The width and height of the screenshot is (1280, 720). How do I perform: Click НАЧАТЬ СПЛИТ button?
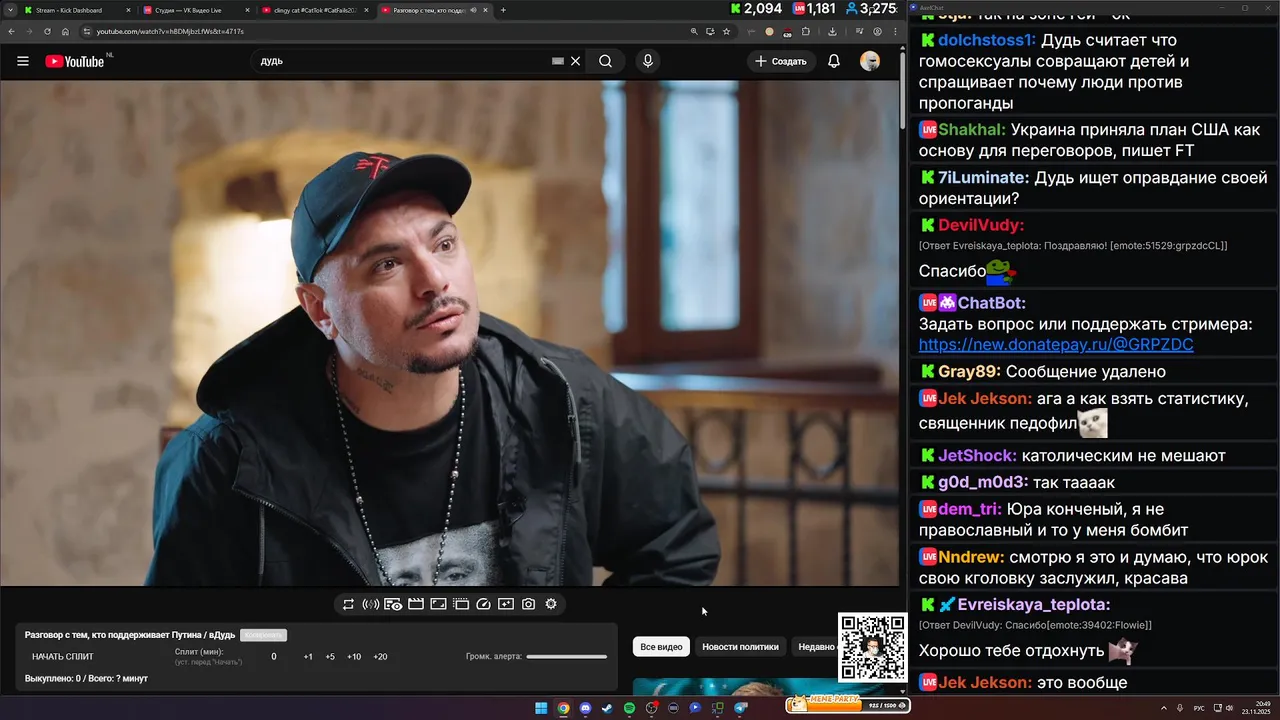63,657
